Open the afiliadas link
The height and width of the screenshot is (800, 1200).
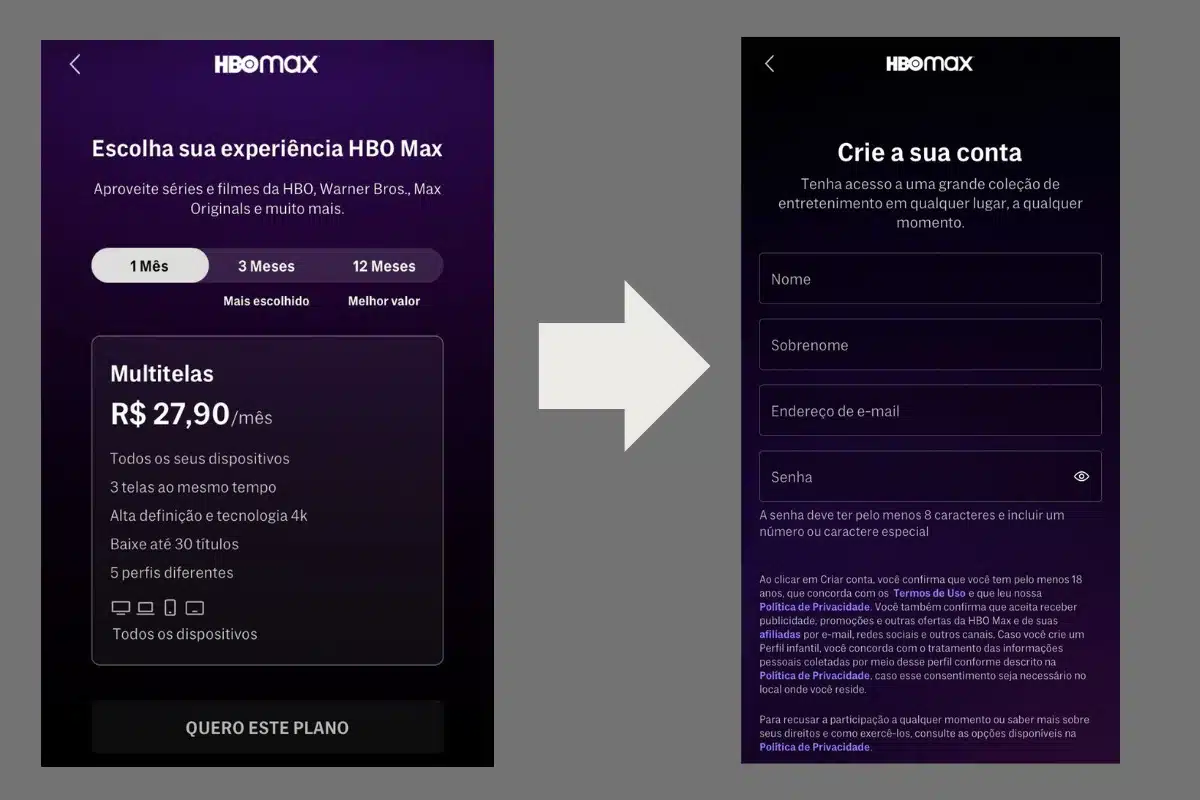[780, 634]
